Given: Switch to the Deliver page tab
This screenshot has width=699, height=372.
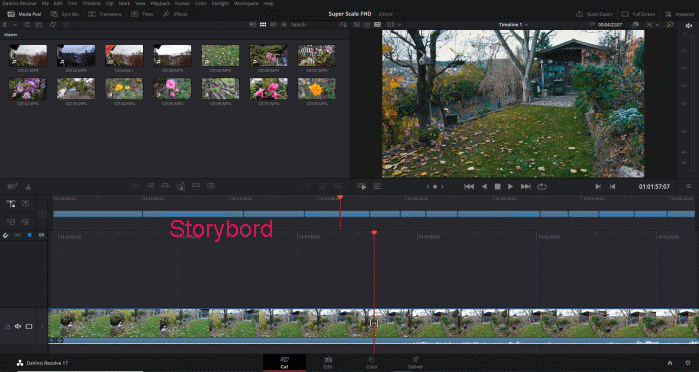Looking at the screenshot, I should point(415,362).
